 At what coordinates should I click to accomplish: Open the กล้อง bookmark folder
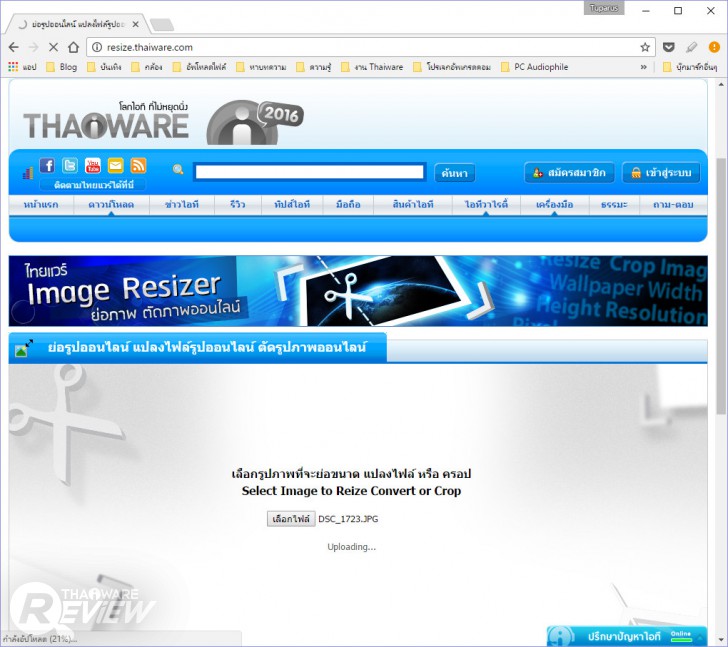(x=147, y=67)
